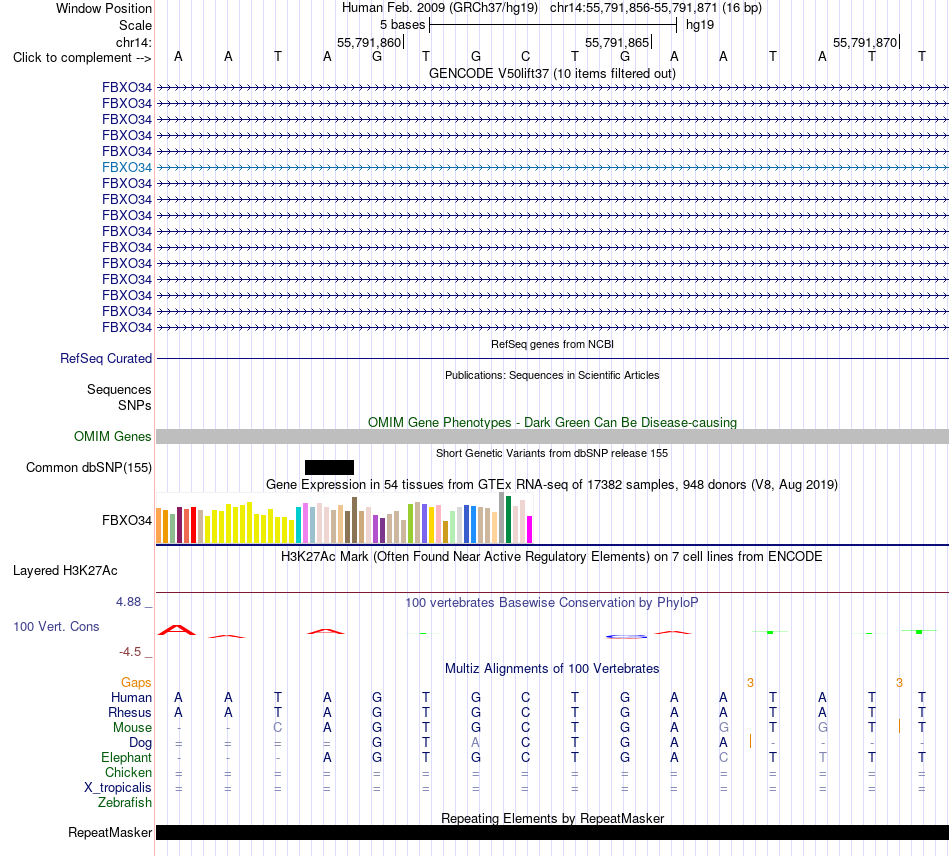The height and width of the screenshot is (856, 950).
Task: Click the Elephant alignment row label
Action: click(126, 758)
